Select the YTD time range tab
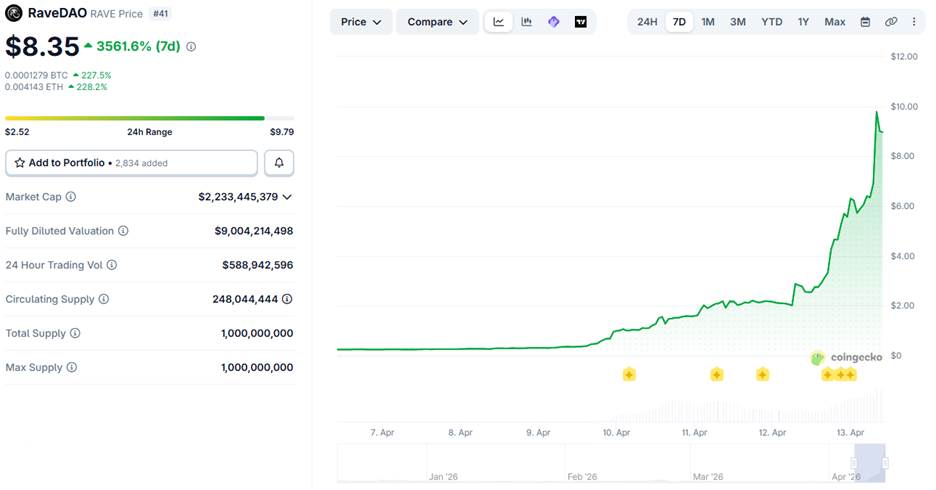The width and height of the screenshot is (936, 490). [771, 22]
